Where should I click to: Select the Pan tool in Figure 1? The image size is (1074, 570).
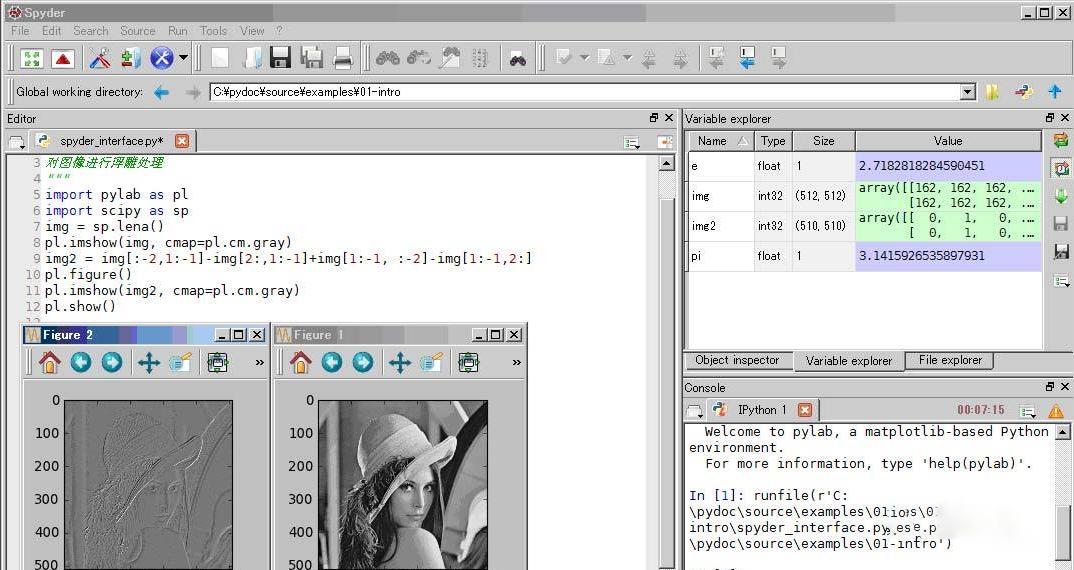[x=399, y=363]
